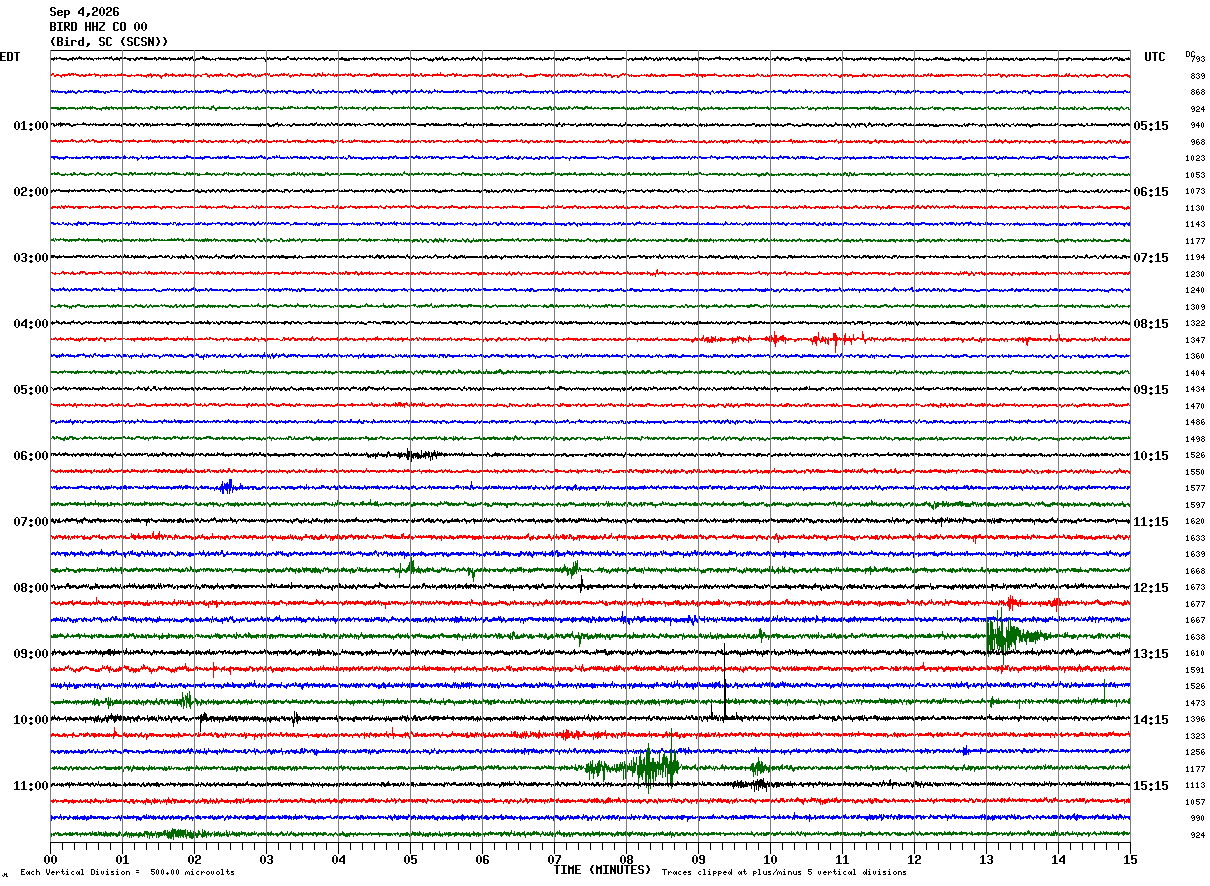Click the vertical division microvolts note

[127, 872]
